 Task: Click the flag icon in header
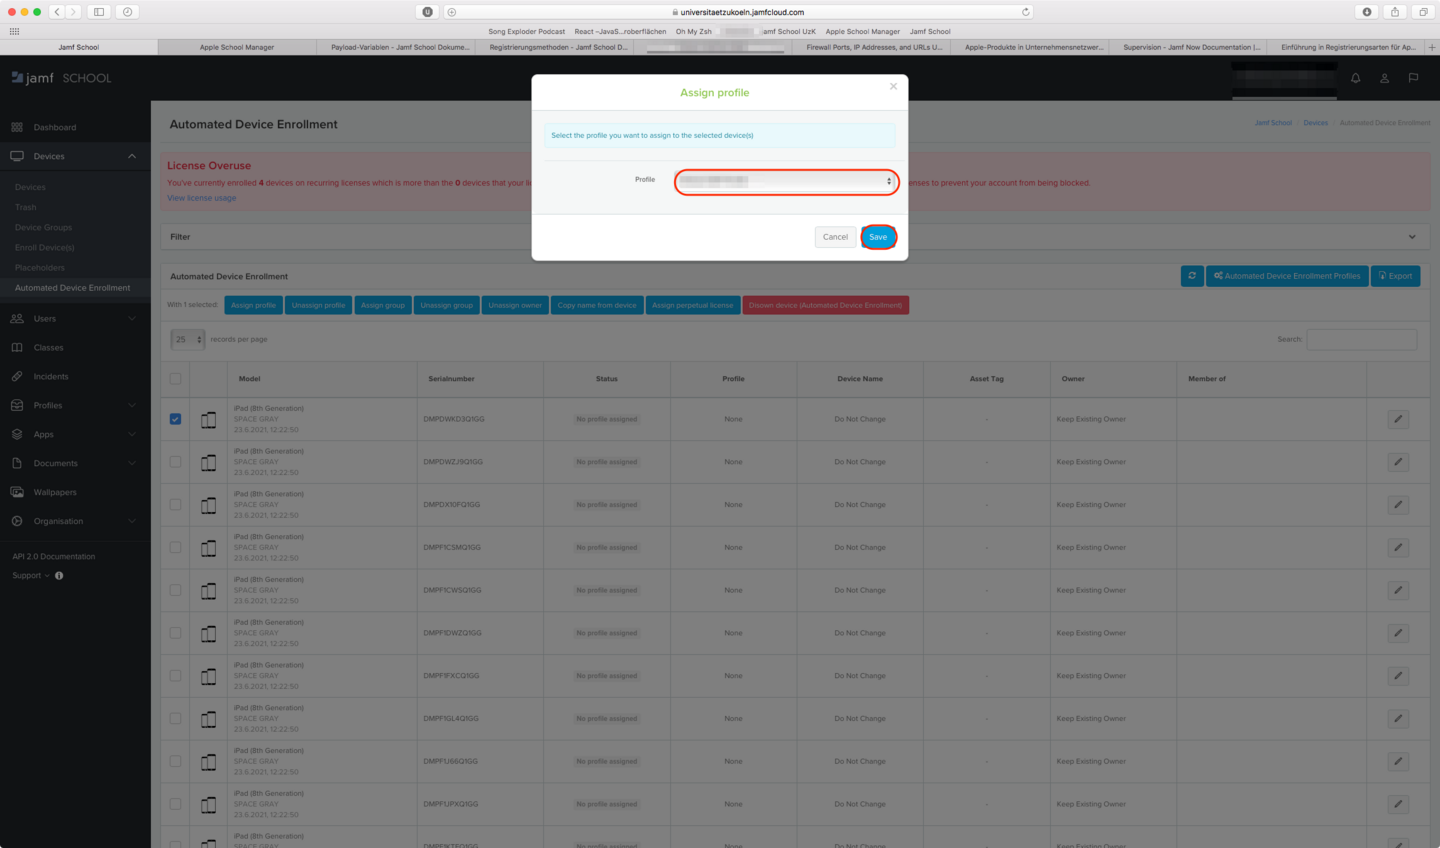tap(1413, 78)
